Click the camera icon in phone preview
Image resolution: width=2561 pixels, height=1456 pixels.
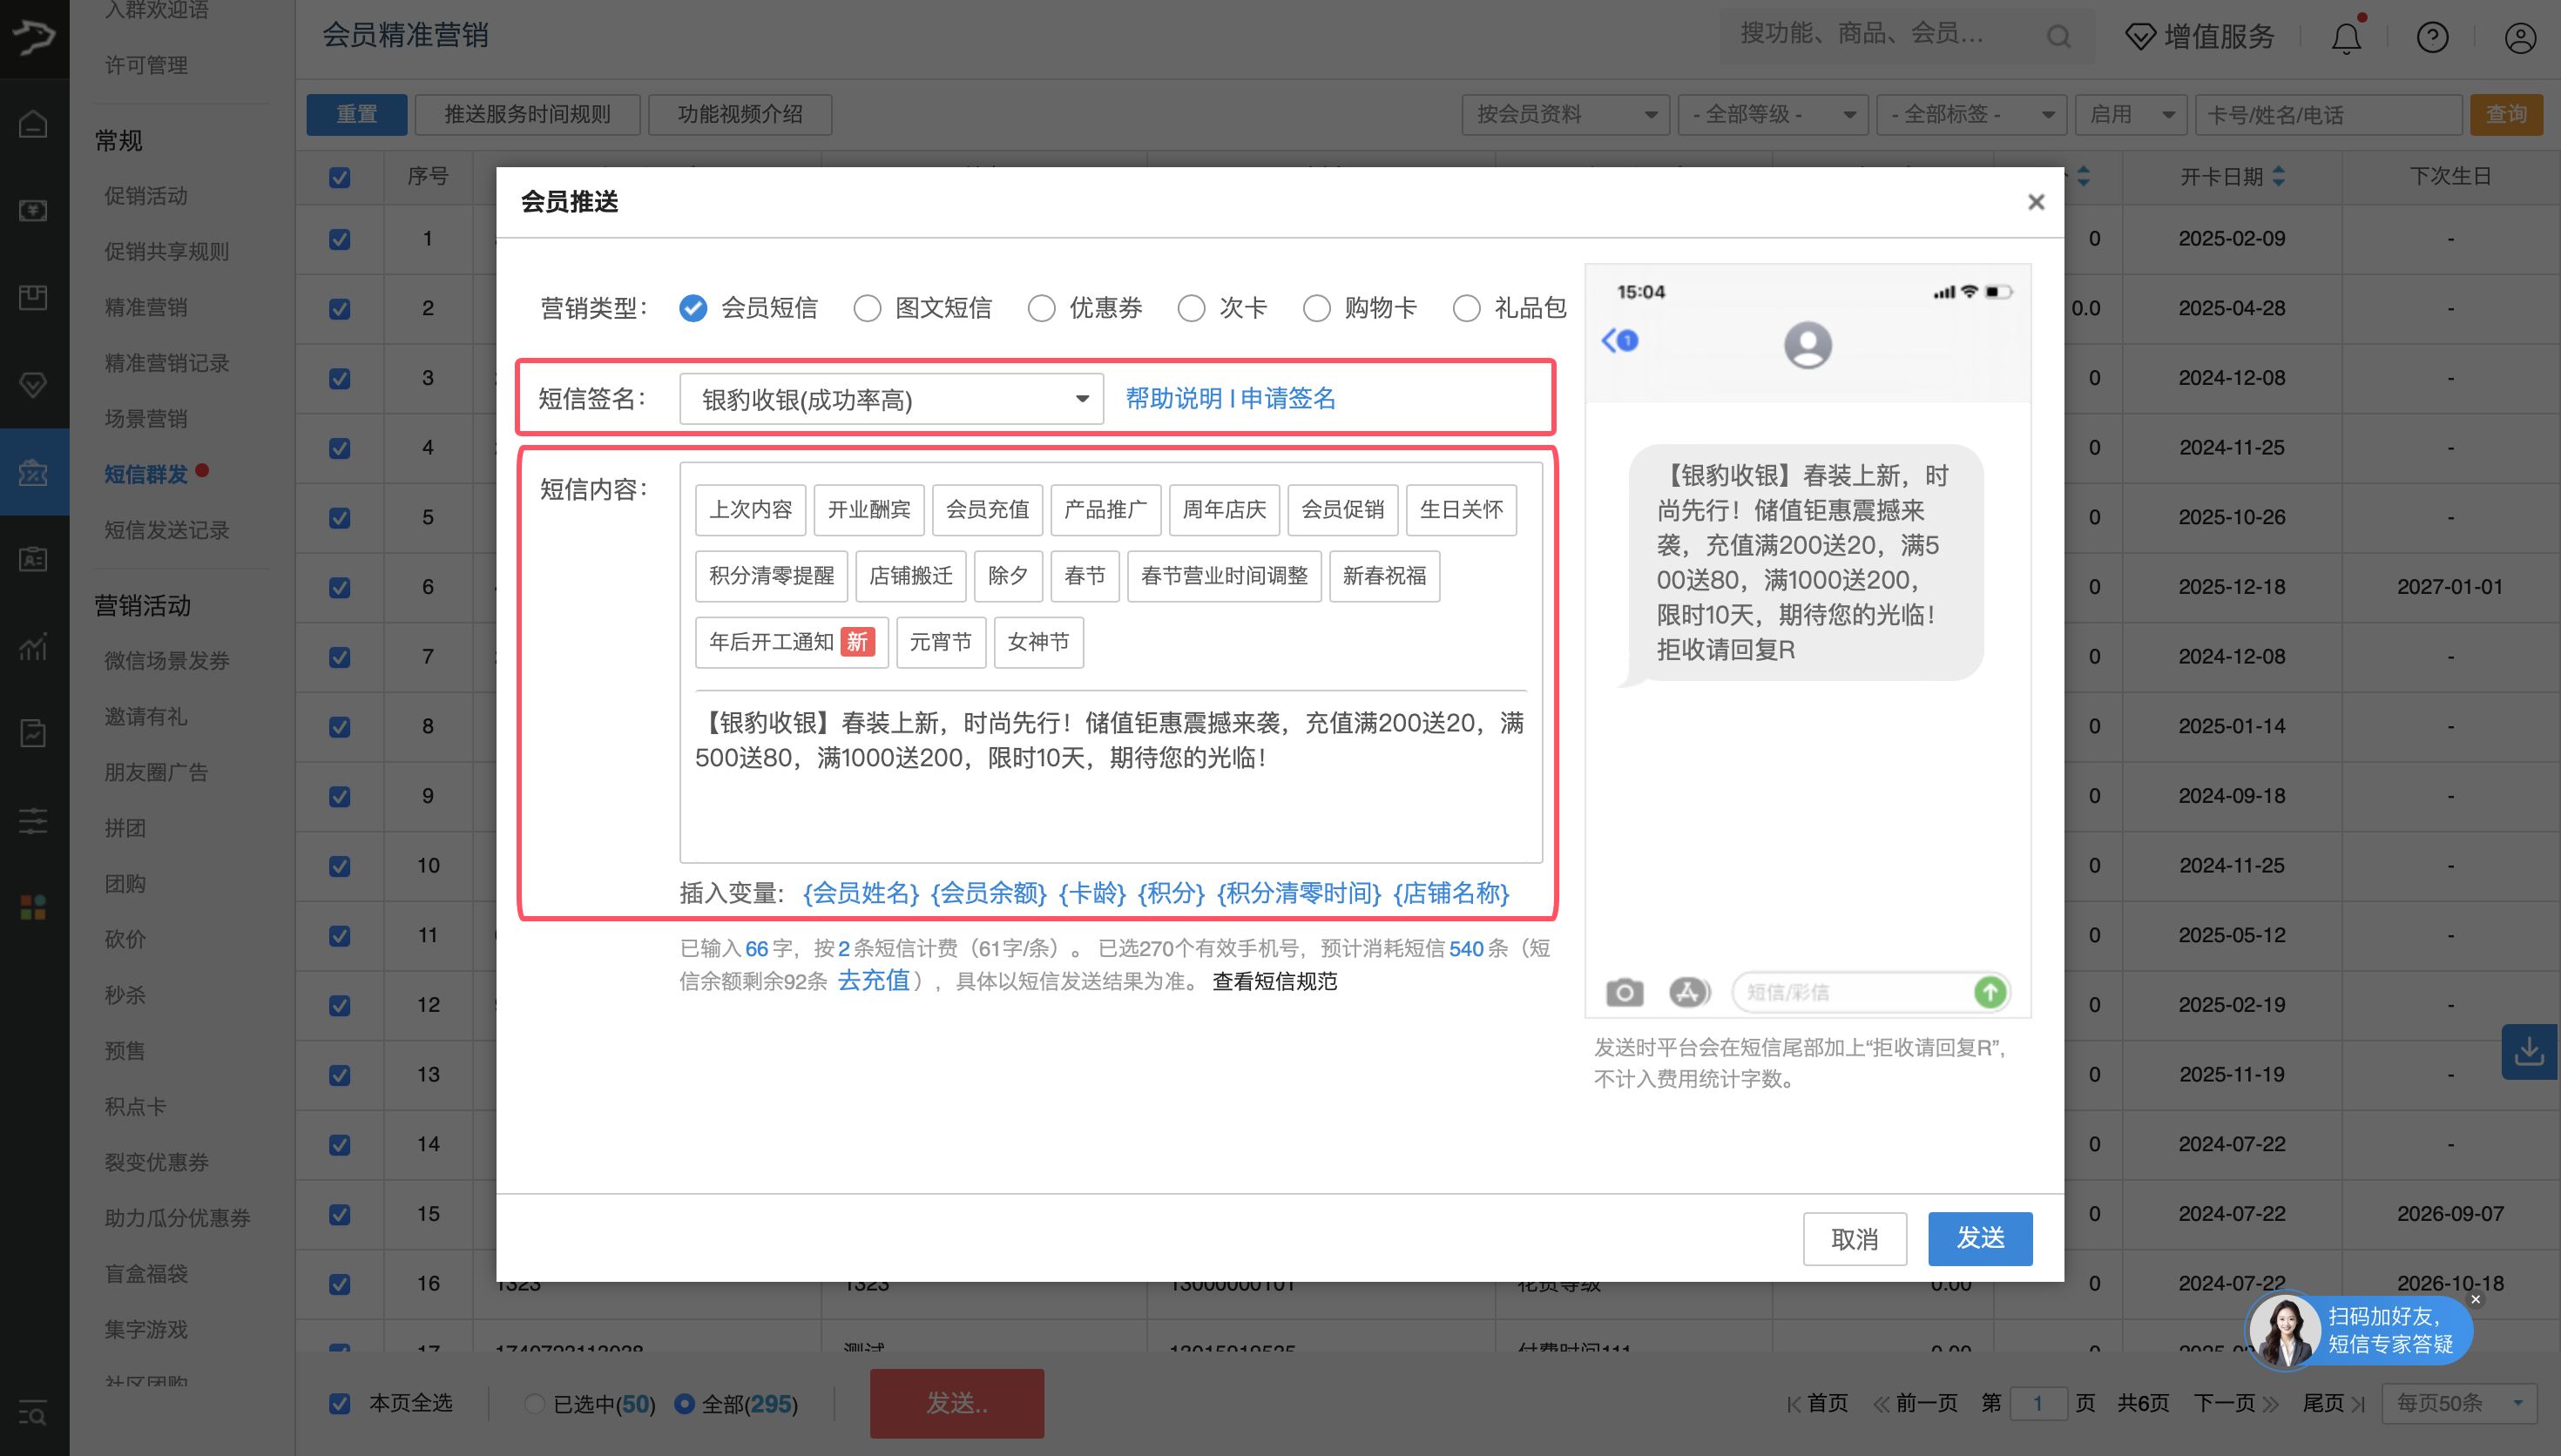coord(1624,991)
